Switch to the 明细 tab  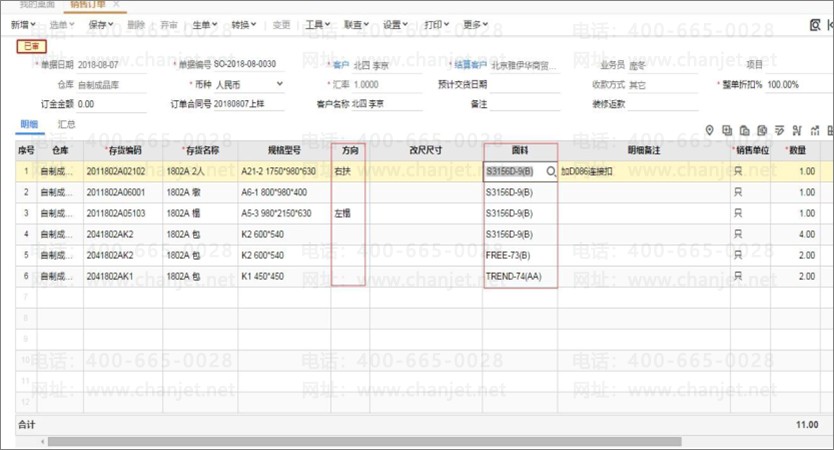tap(29, 124)
